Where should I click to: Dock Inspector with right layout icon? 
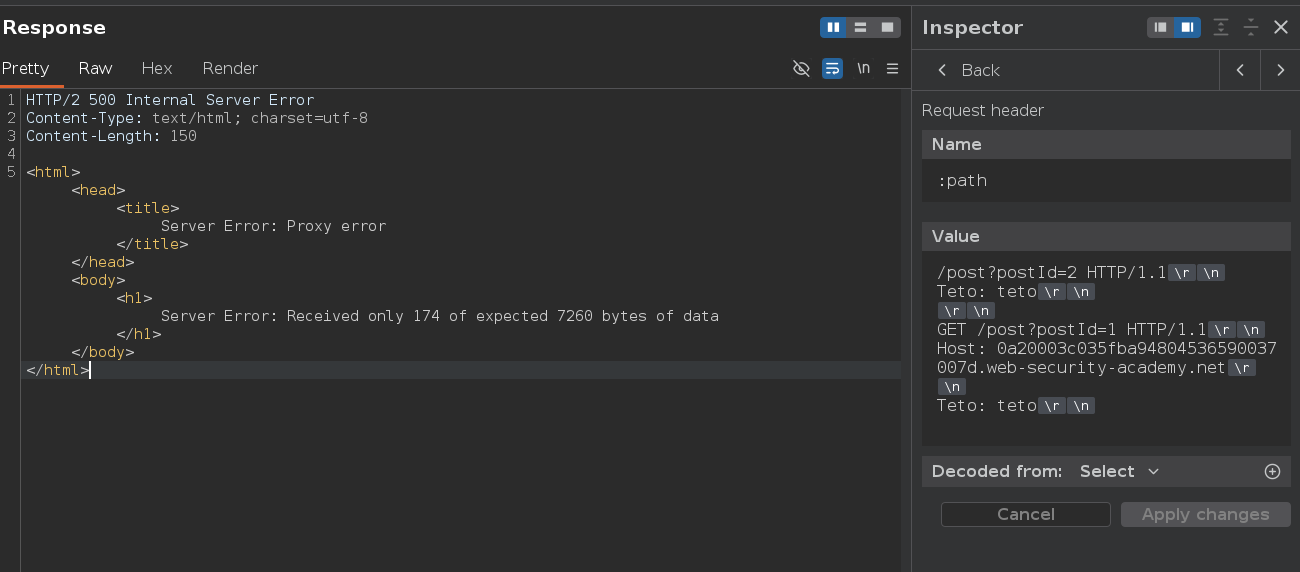[1187, 27]
